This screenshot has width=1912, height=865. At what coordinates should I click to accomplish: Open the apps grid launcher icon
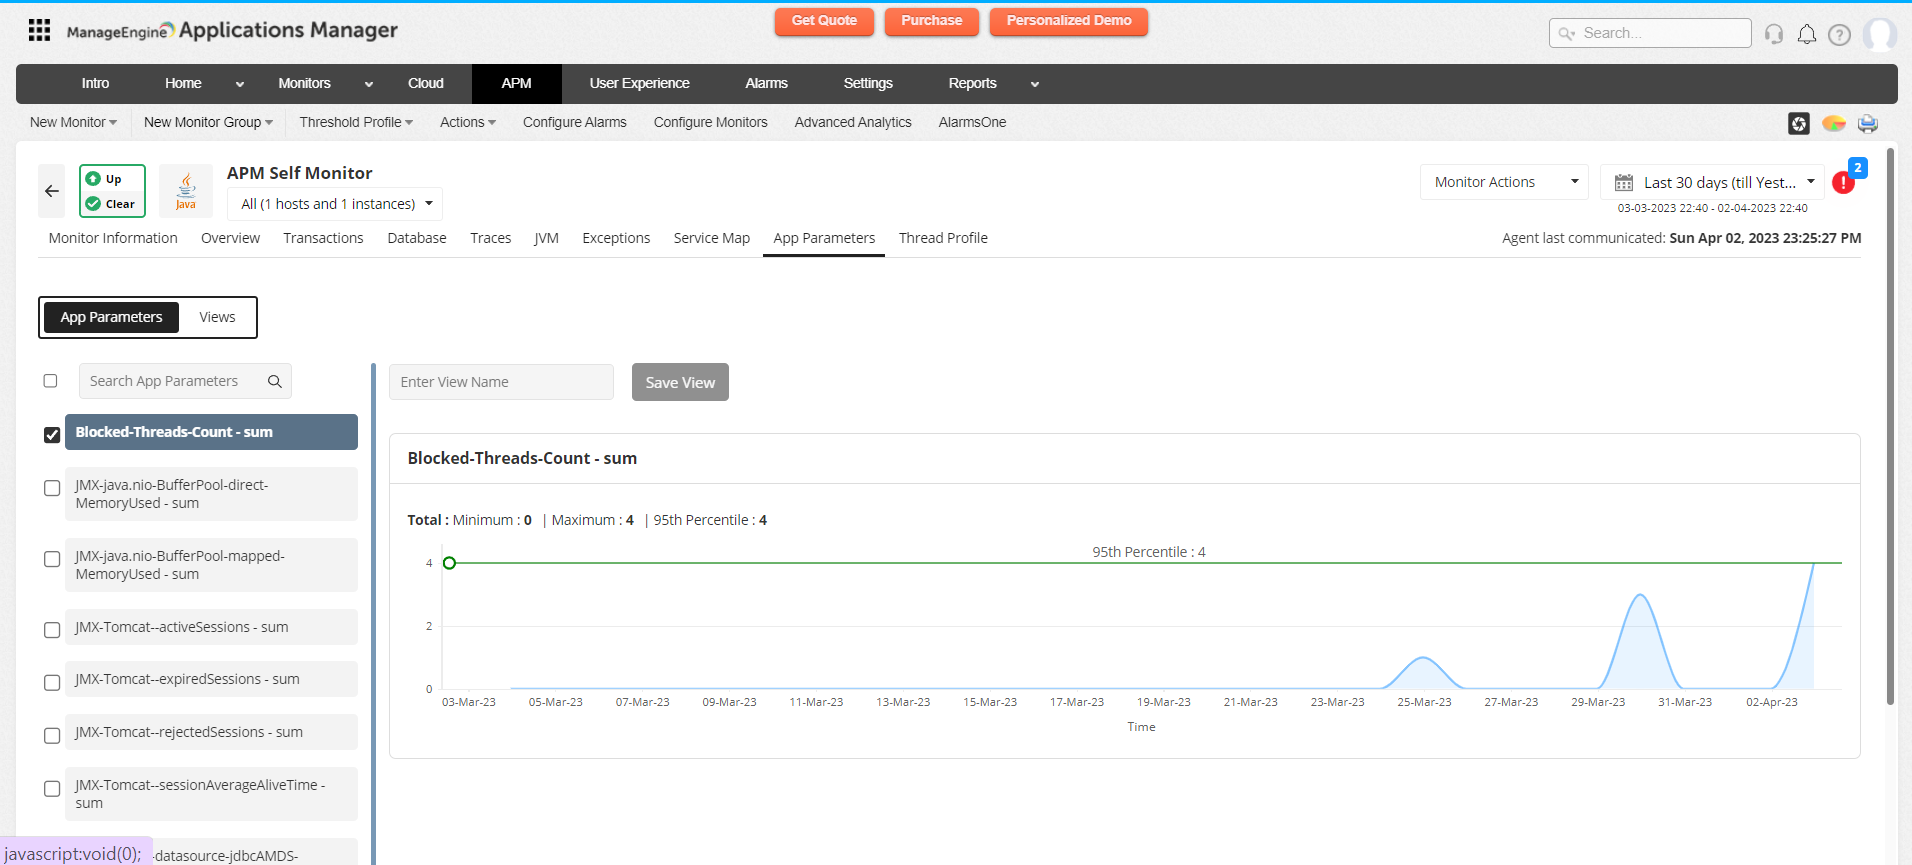[x=39, y=30]
